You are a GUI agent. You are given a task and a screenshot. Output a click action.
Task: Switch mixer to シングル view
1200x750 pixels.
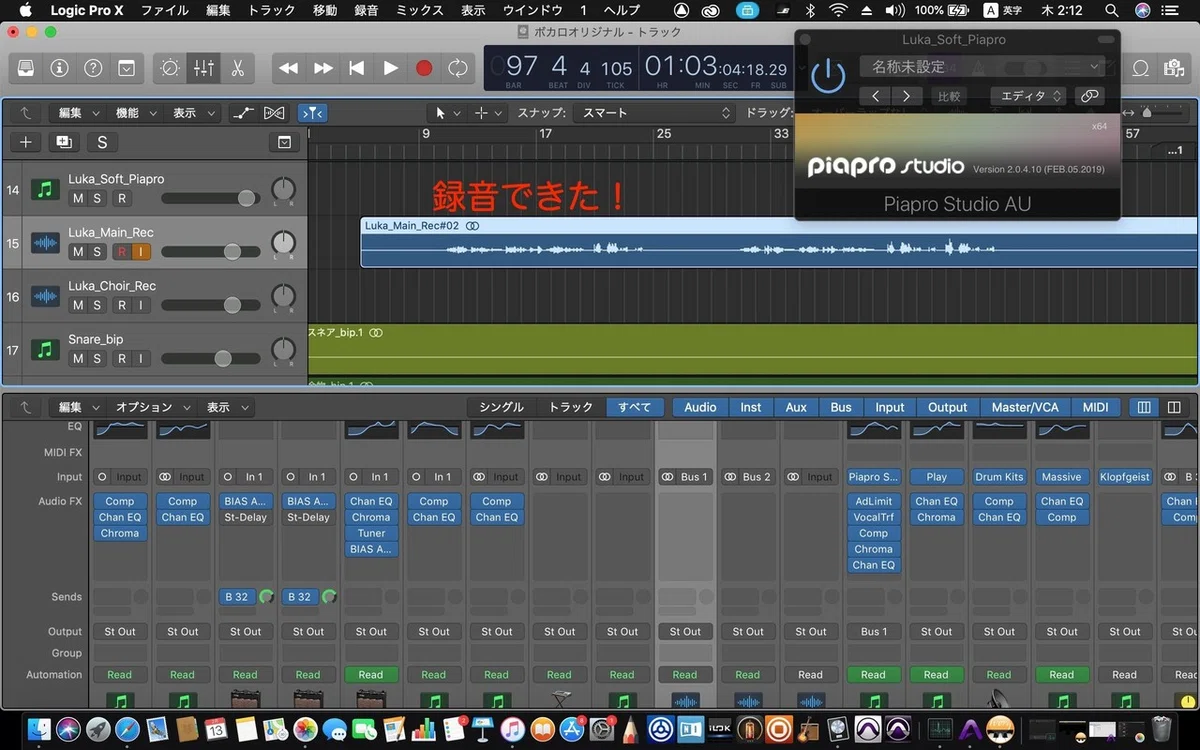coord(501,407)
